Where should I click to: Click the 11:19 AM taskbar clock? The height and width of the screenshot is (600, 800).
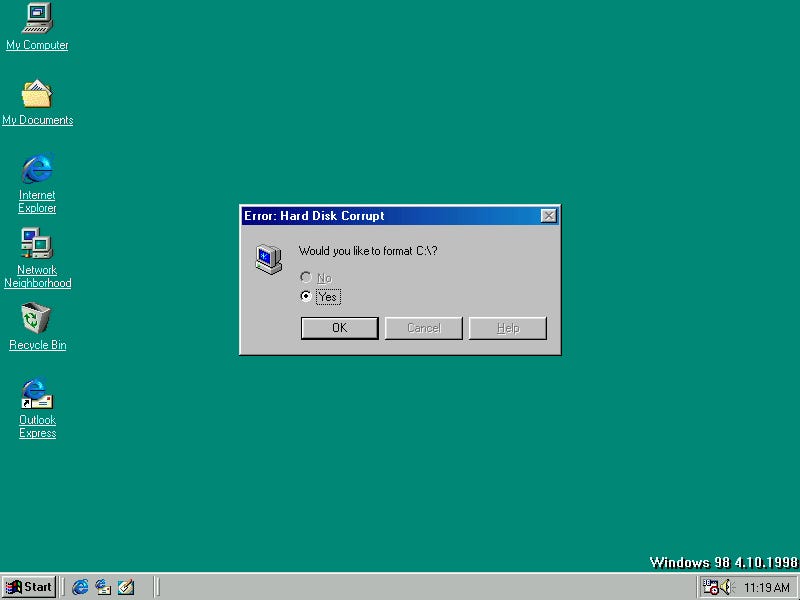[767, 587]
